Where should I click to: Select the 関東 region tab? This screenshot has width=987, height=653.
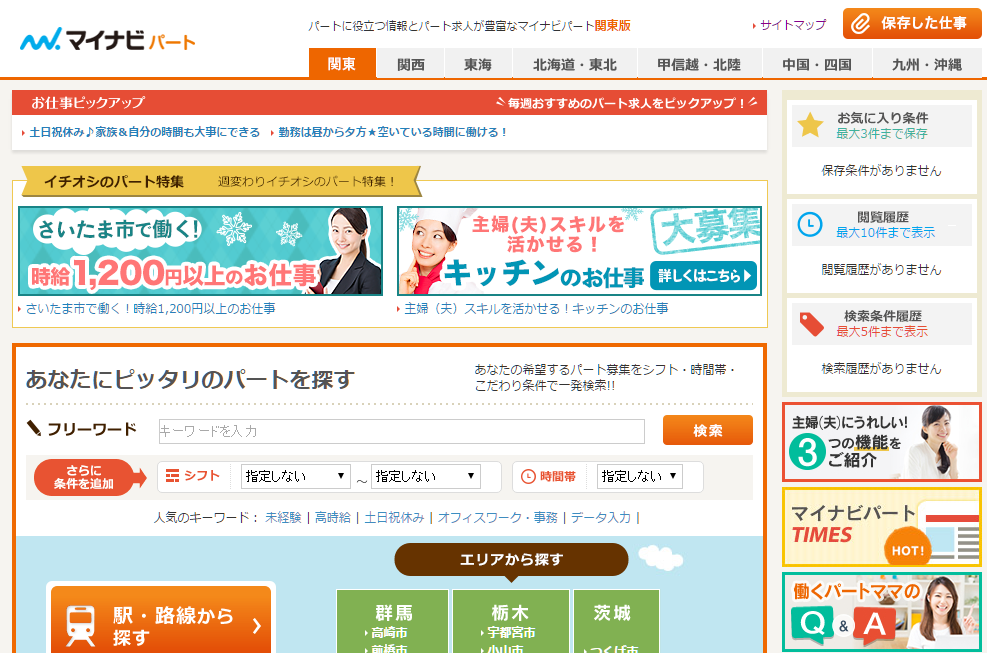342,64
